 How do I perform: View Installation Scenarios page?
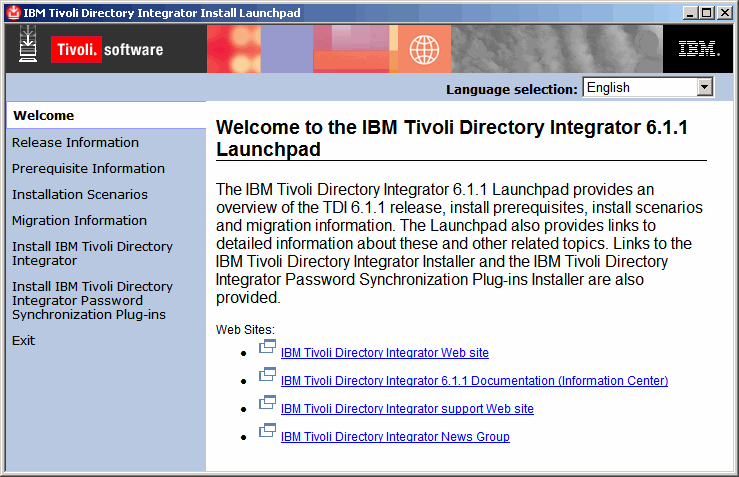(x=79, y=194)
